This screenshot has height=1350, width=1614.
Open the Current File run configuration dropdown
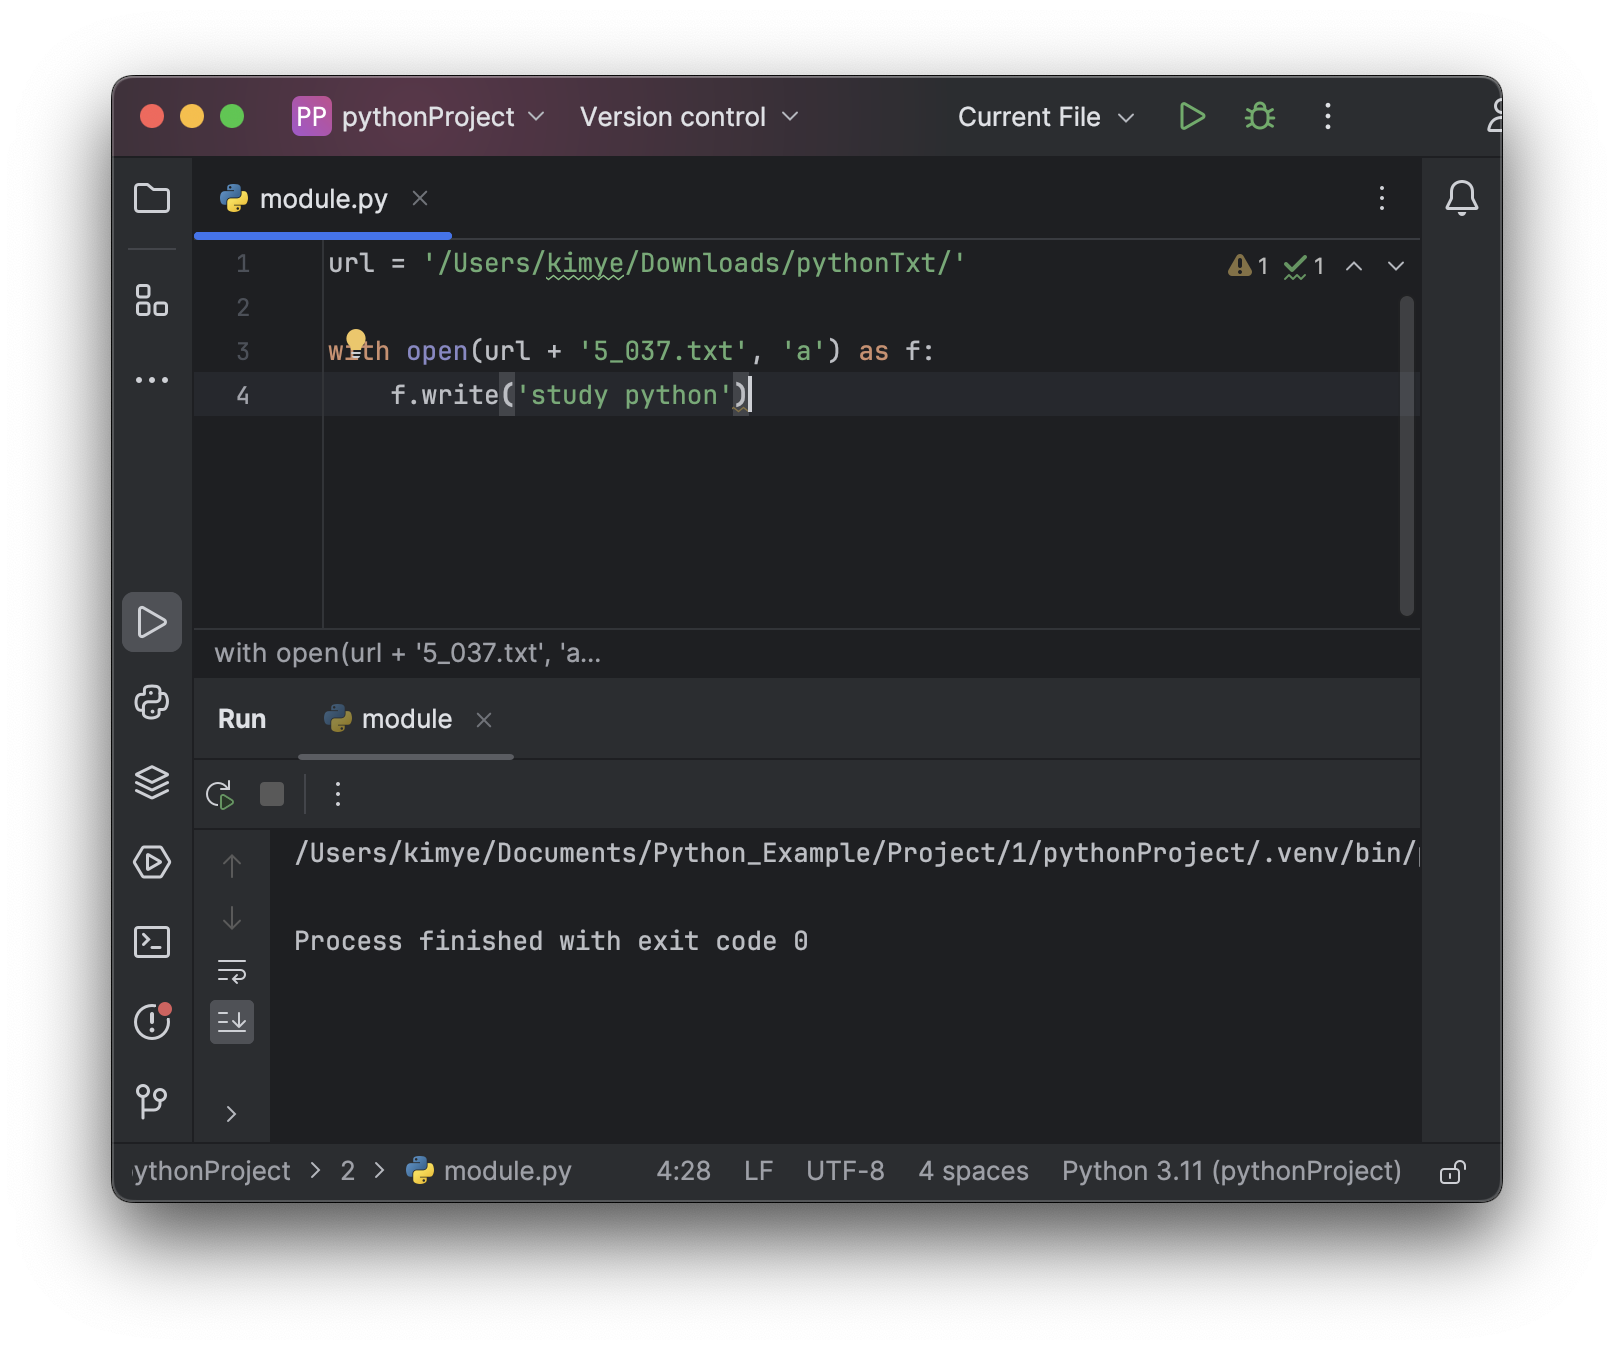point(1046,117)
